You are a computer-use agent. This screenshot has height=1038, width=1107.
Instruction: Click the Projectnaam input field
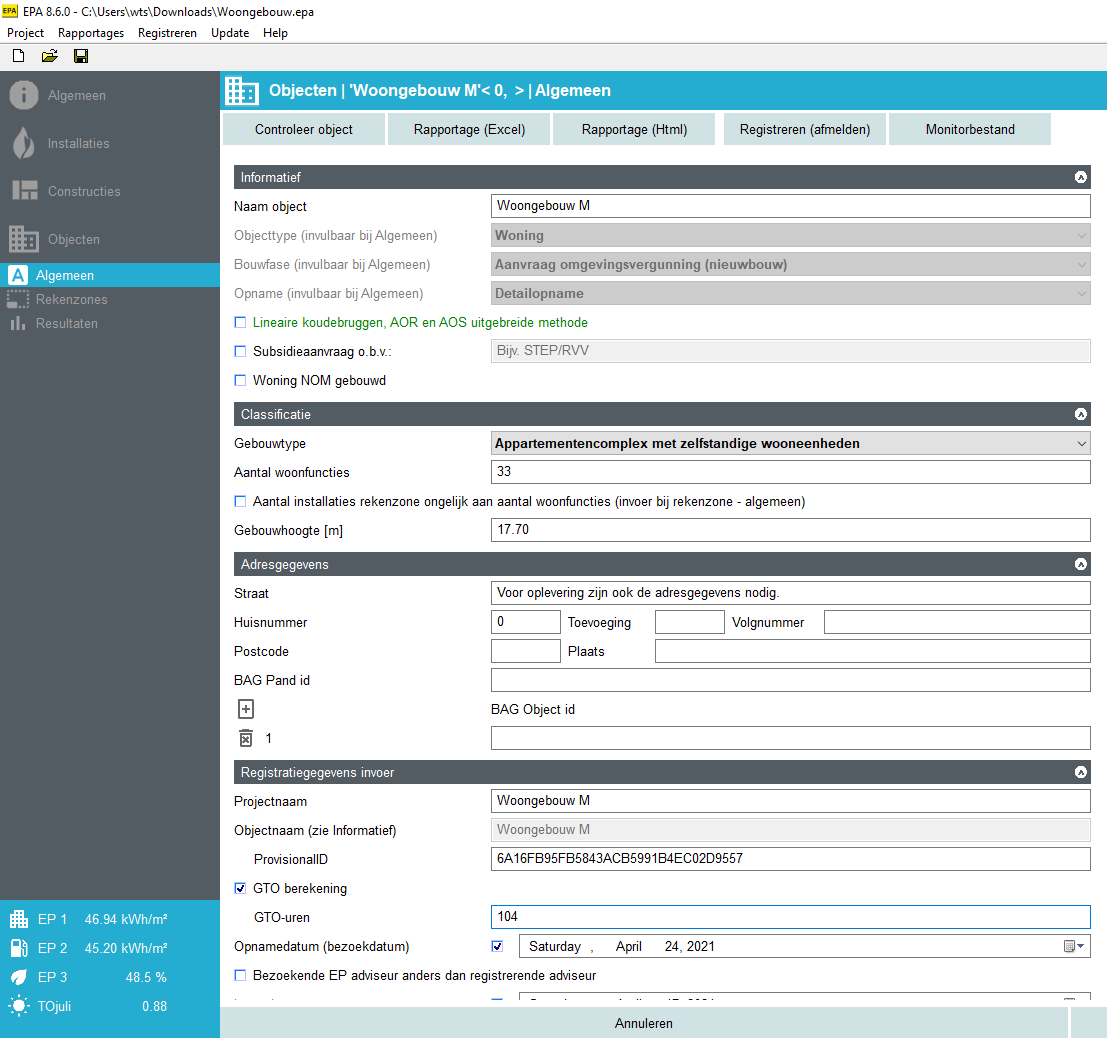[791, 801]
